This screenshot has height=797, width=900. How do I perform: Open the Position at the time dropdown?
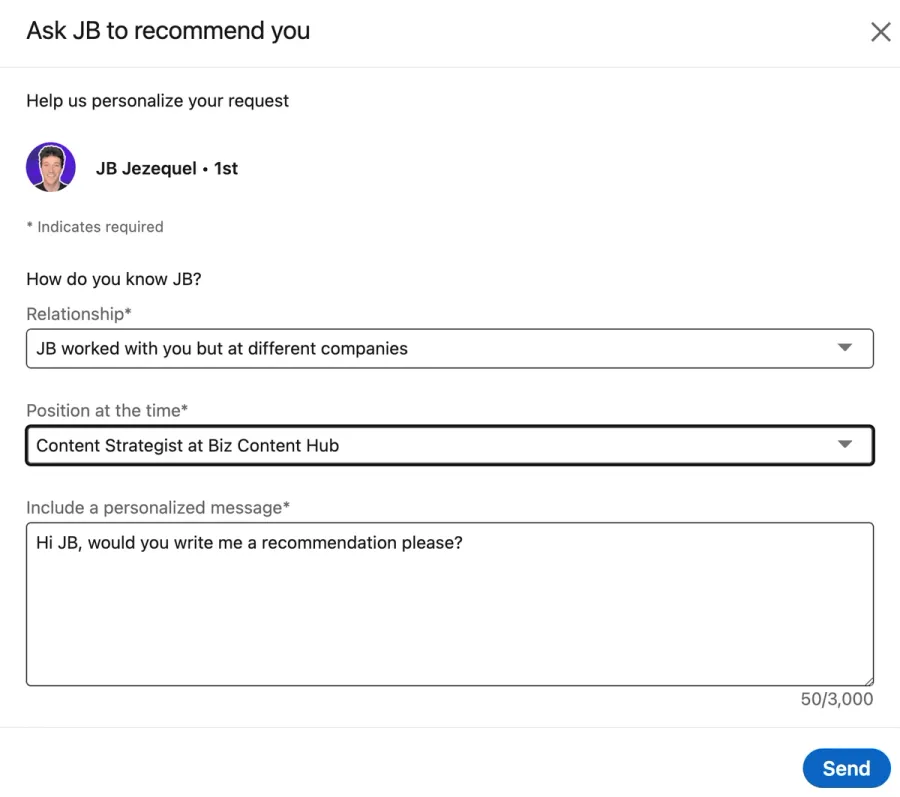click(x=449, y=444)
